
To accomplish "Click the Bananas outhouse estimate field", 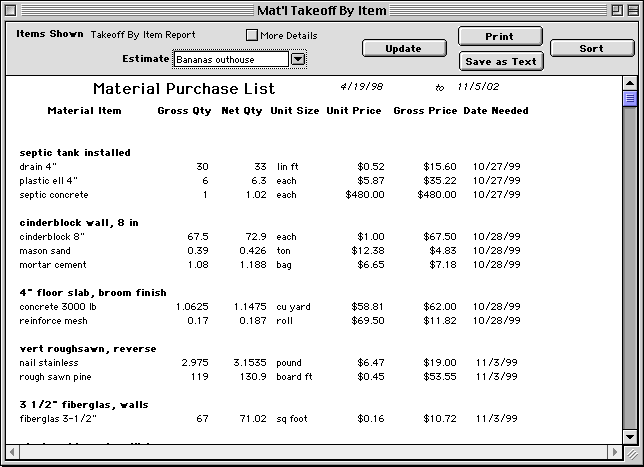I will (x=231, y=59).
